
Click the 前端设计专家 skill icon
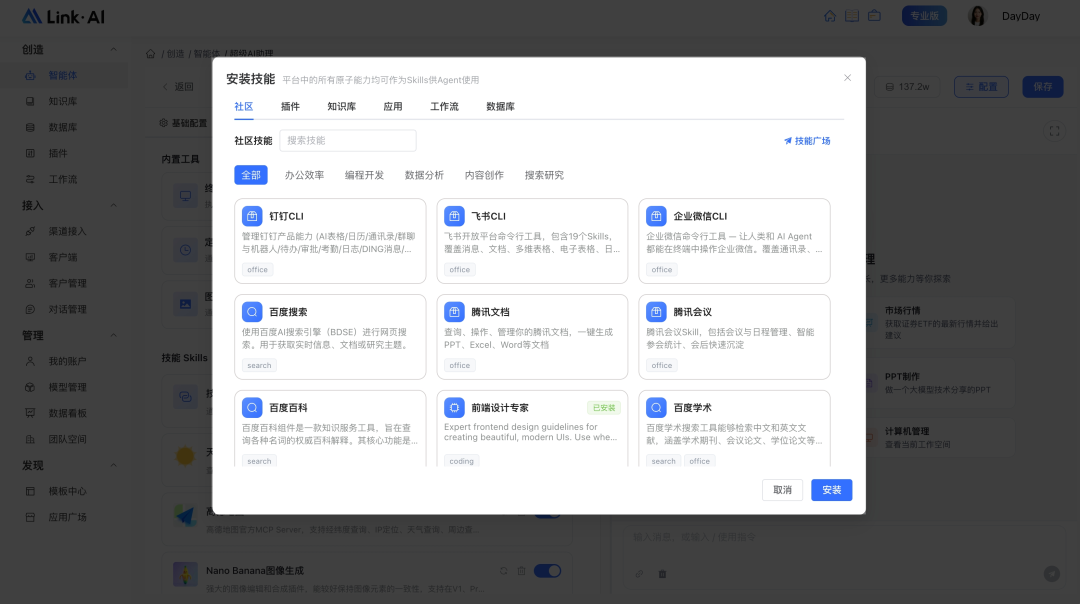point(454,408)
